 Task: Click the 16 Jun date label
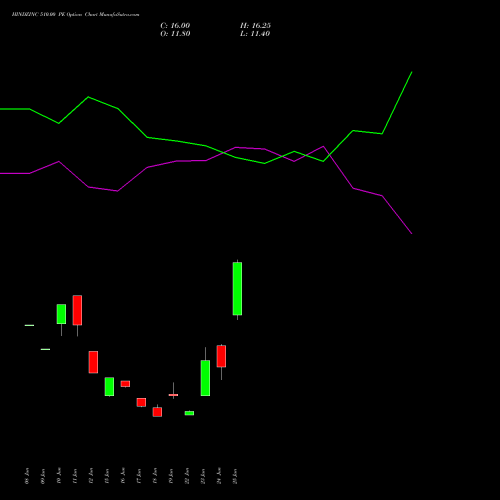coord(123,476)
